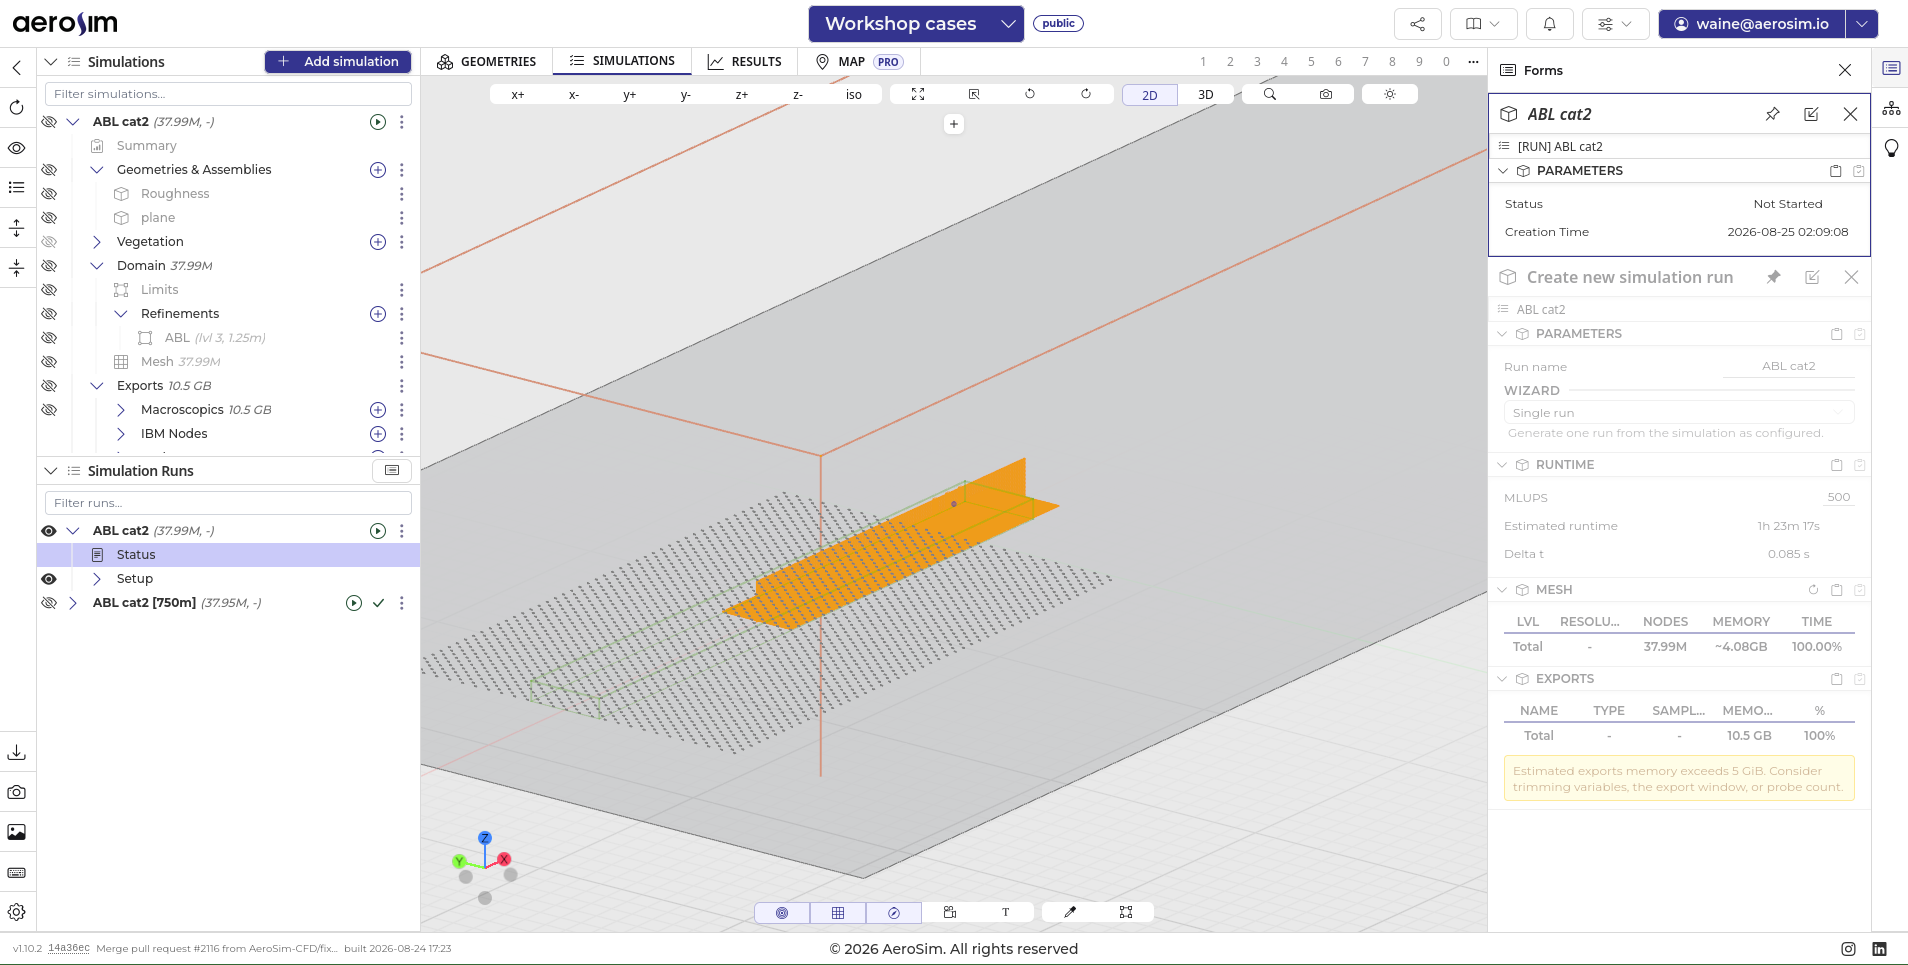Image resolution: width=1908 pixels, height=965 pixels.
Task: Expand the Vegetation tree node
Action: (x=97, y=242)
